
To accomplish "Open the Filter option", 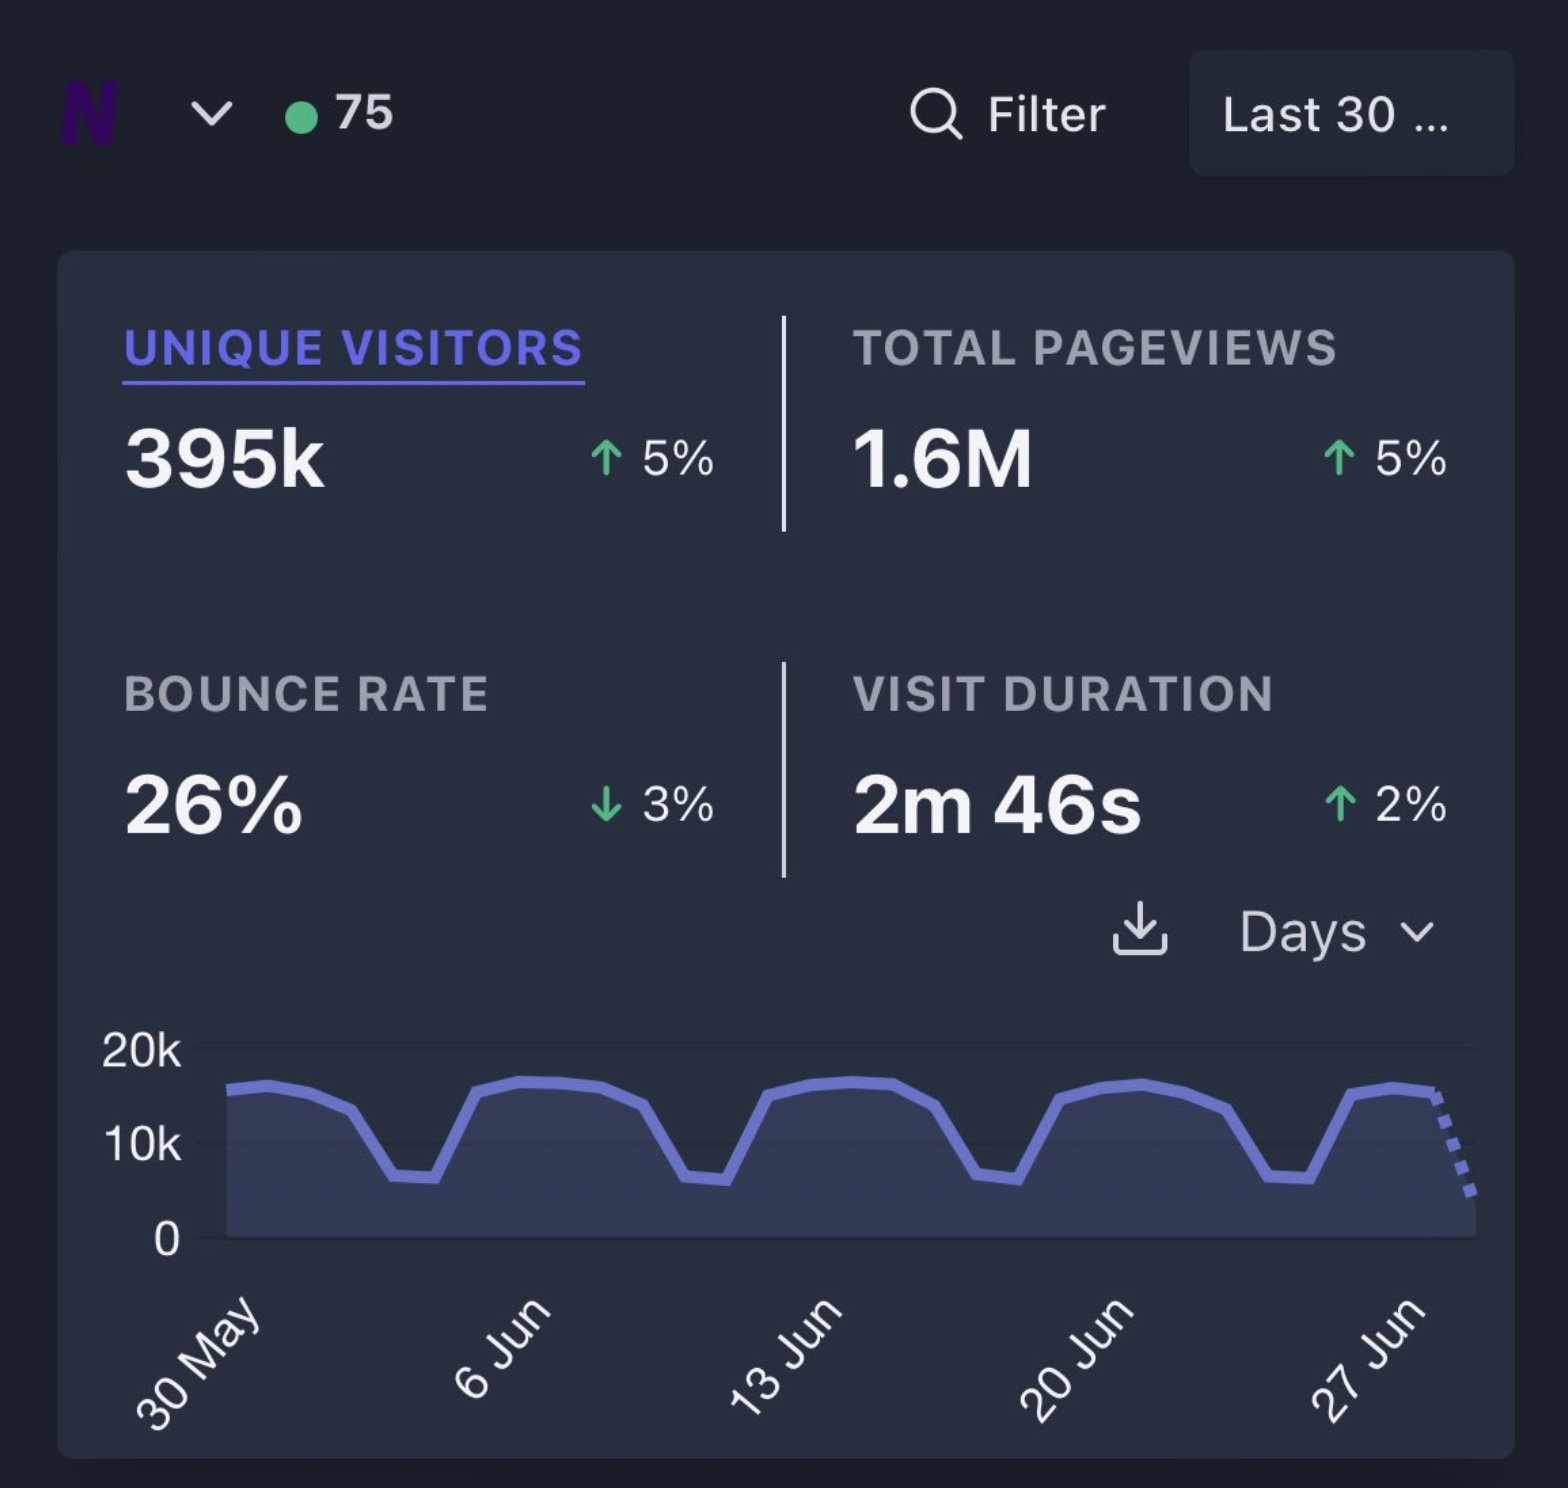I will click(x=1008, y=114).
